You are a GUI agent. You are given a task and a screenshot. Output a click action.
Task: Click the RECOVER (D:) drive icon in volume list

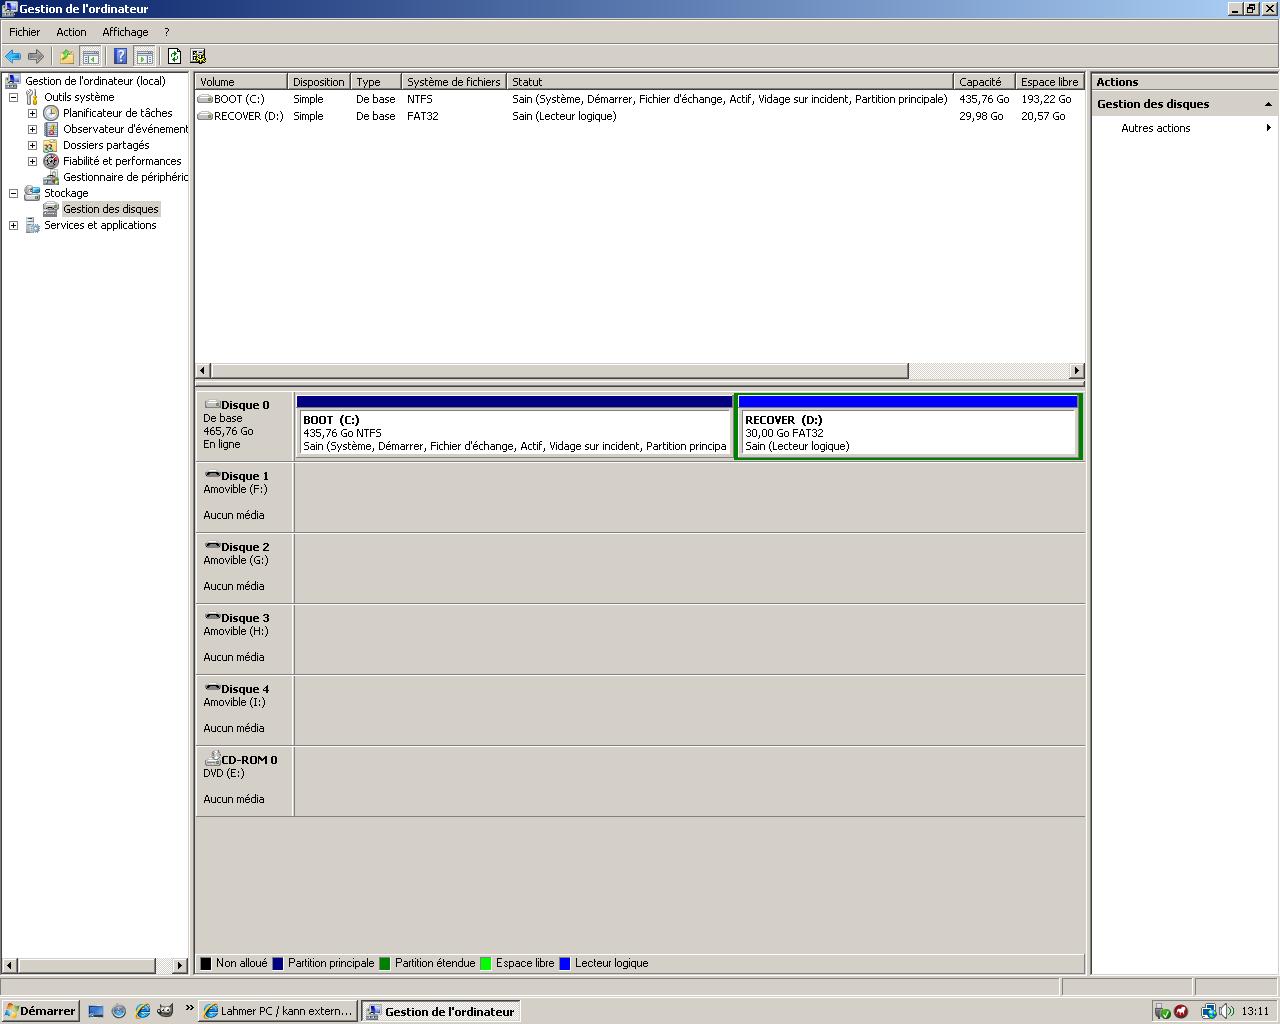click(x=205, y=116)
